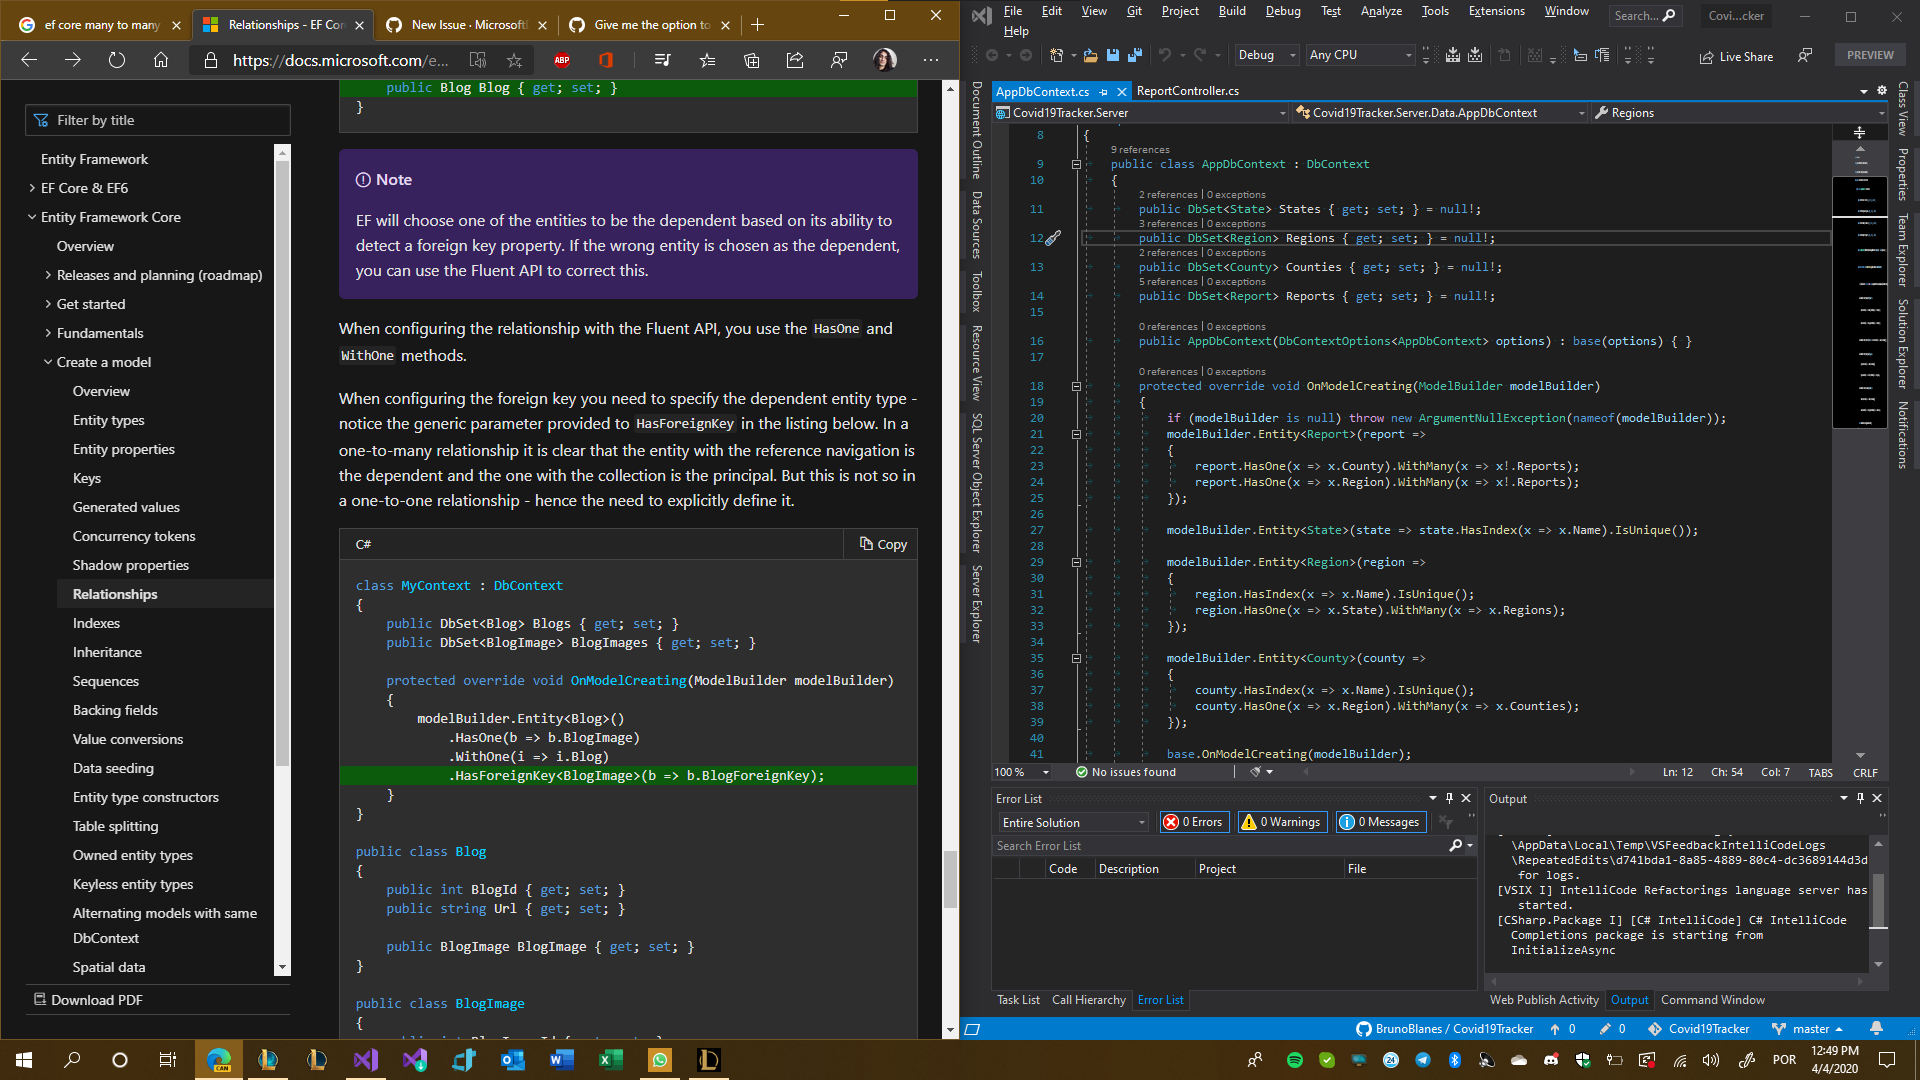The image size is (1920, 1080).
Task: Open the ABP extension icon
Action: 562,60
